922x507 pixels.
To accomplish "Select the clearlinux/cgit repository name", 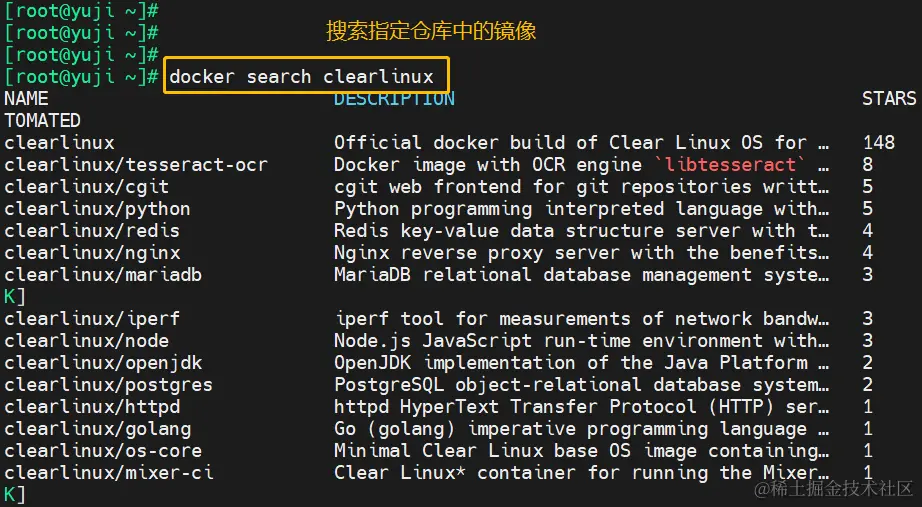I will tap(86, 187).
